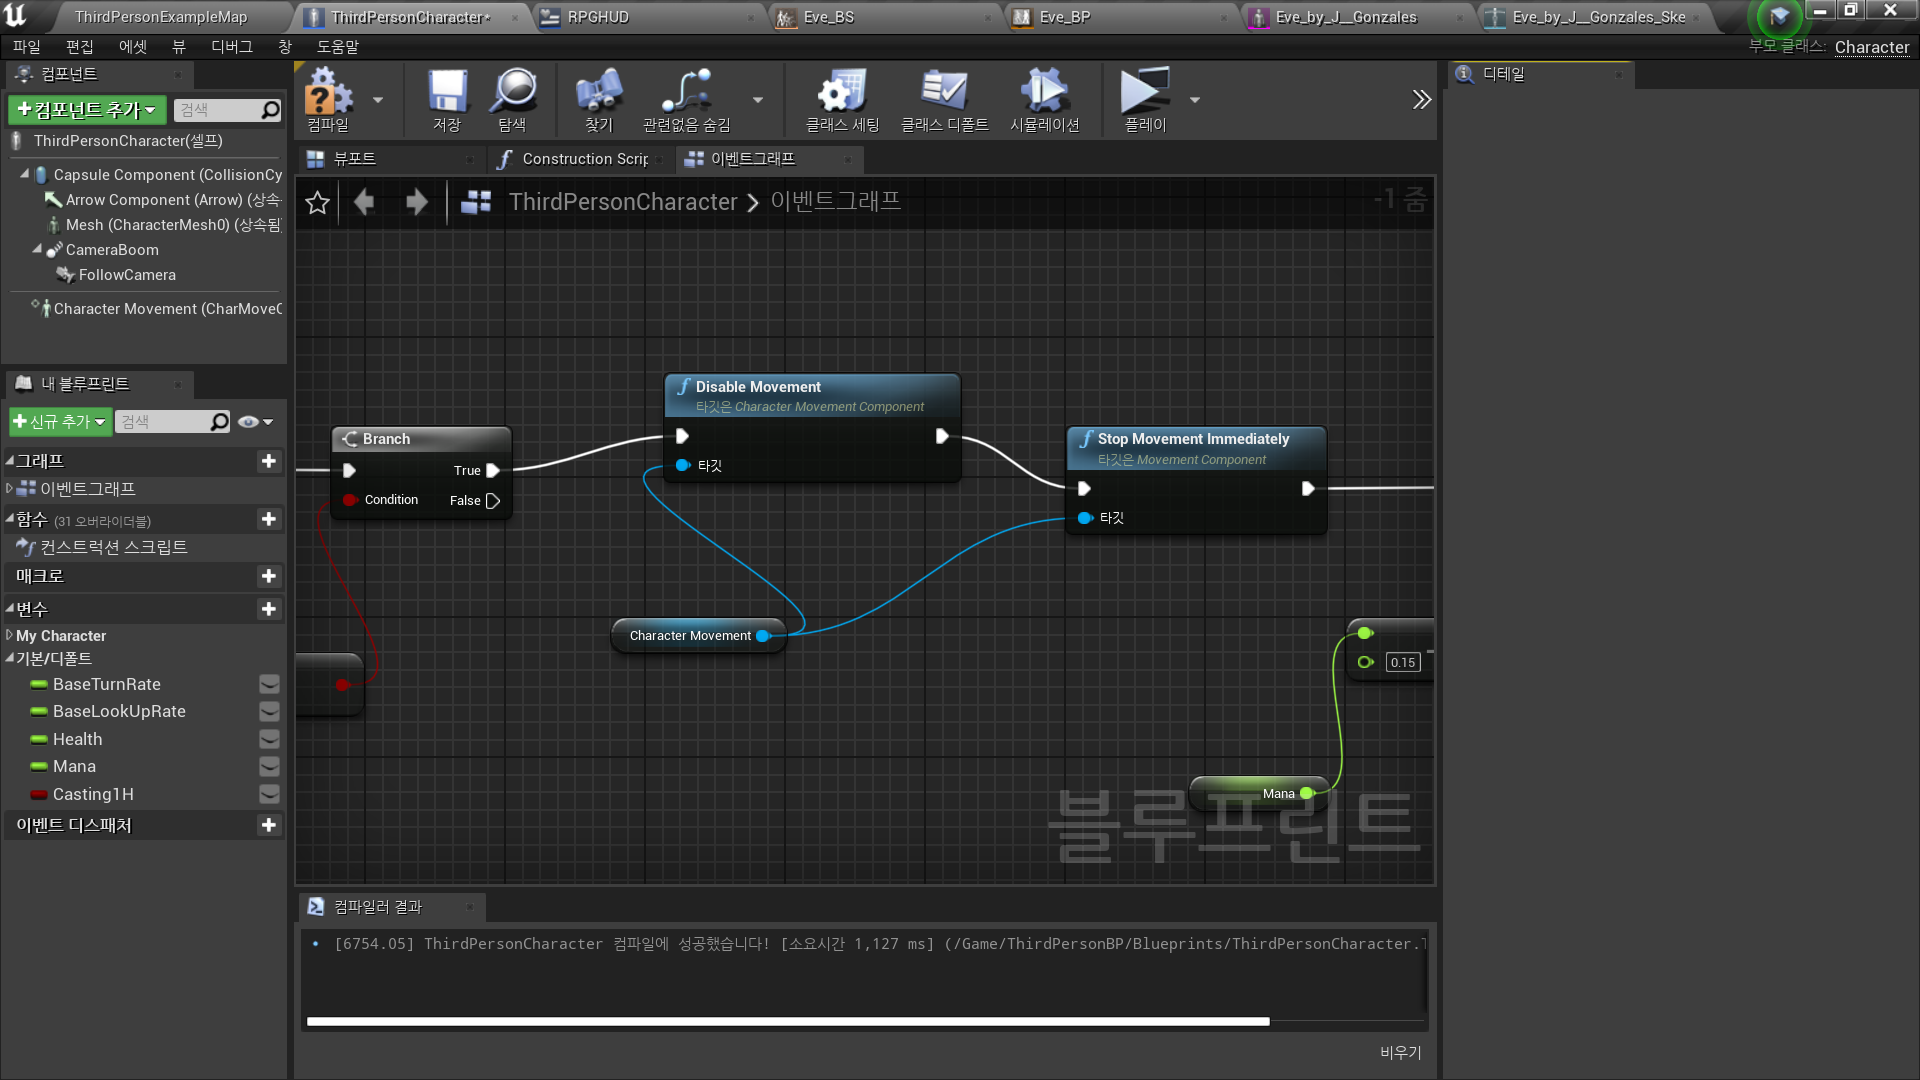Compile the ThirdPersonCharacter blueprint
1920x1080 pixels.
click(x=332, y=98)
